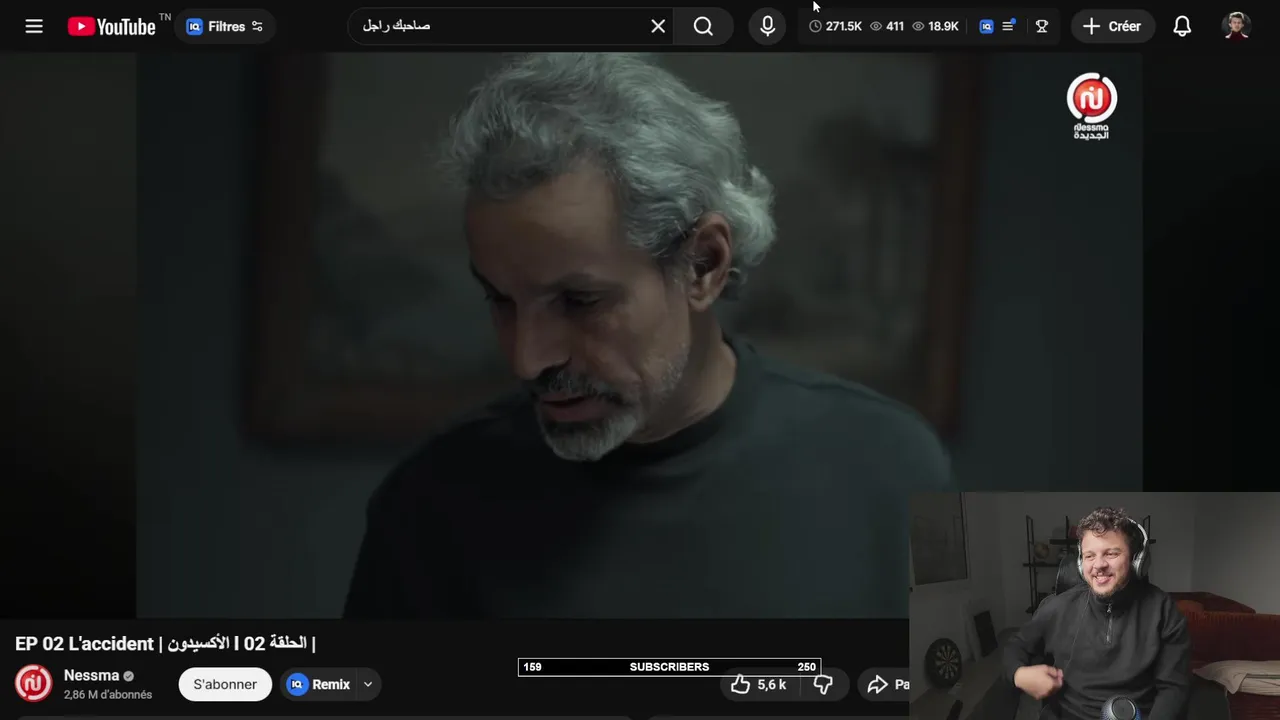This screenshot has height=720, width=1280.
Task: Run search with magnifier button
Action: 704,26
